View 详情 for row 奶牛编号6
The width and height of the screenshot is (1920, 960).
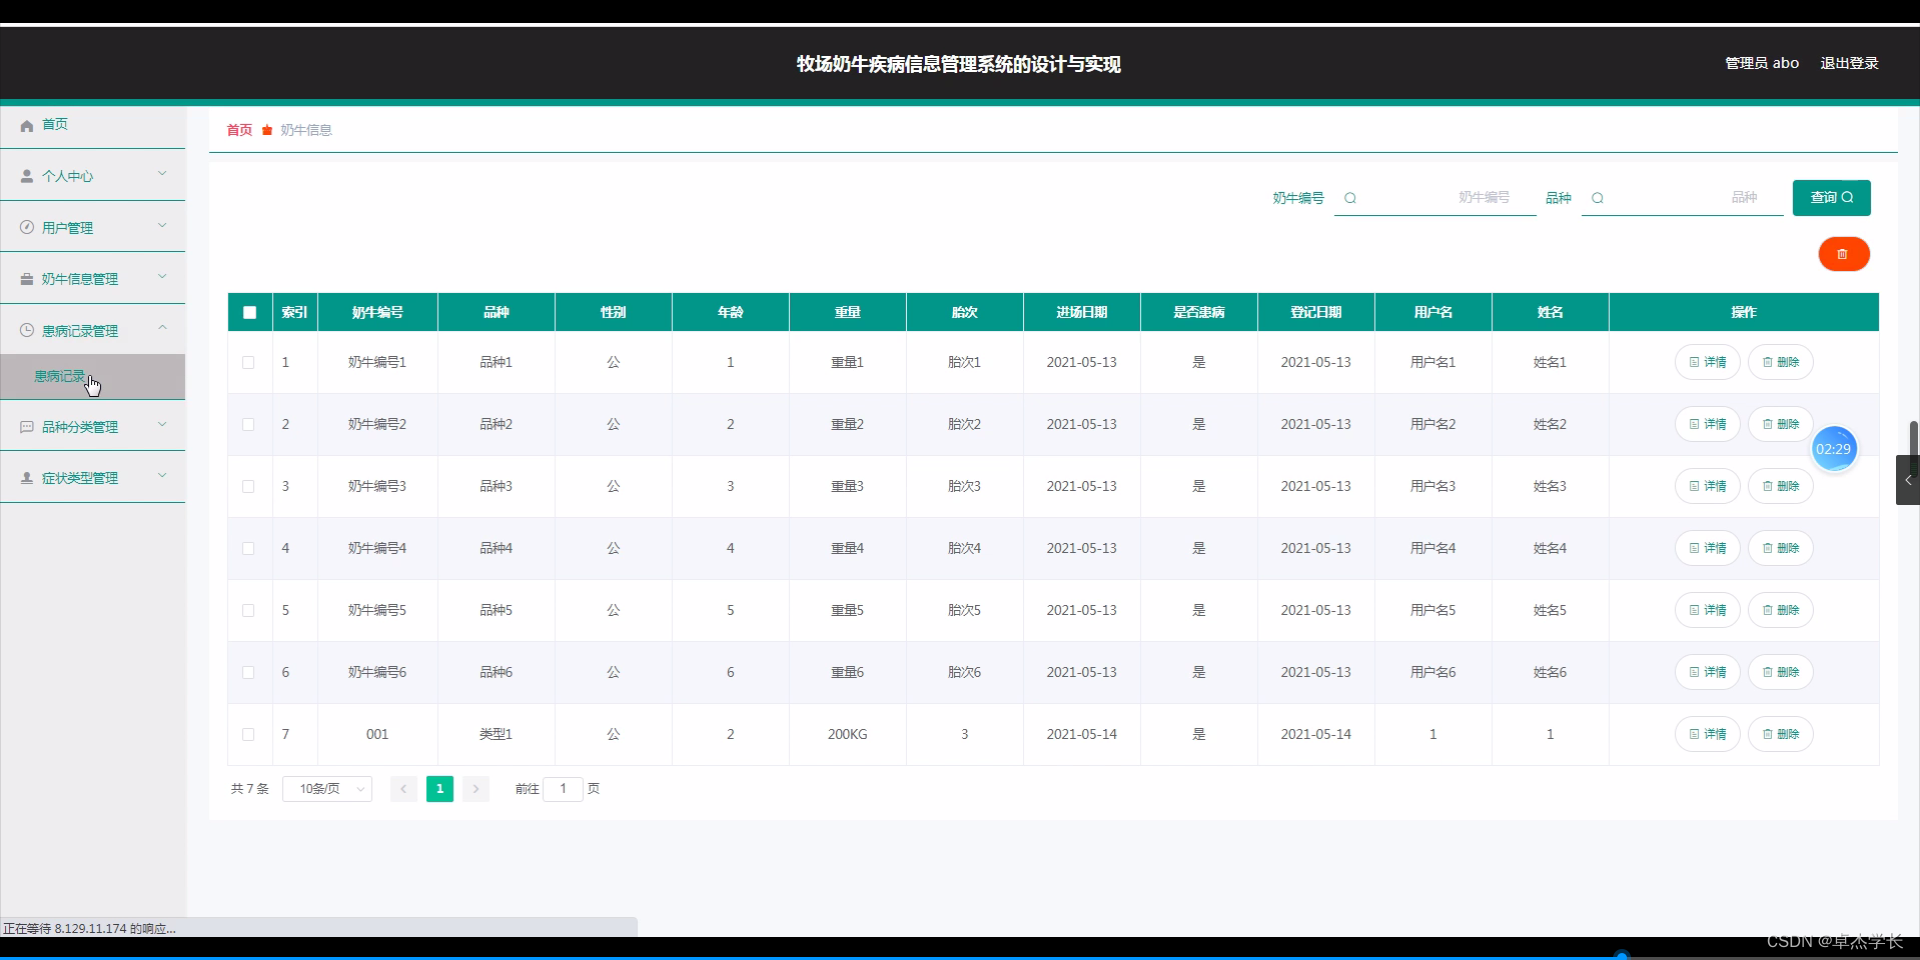(1707, 672)
